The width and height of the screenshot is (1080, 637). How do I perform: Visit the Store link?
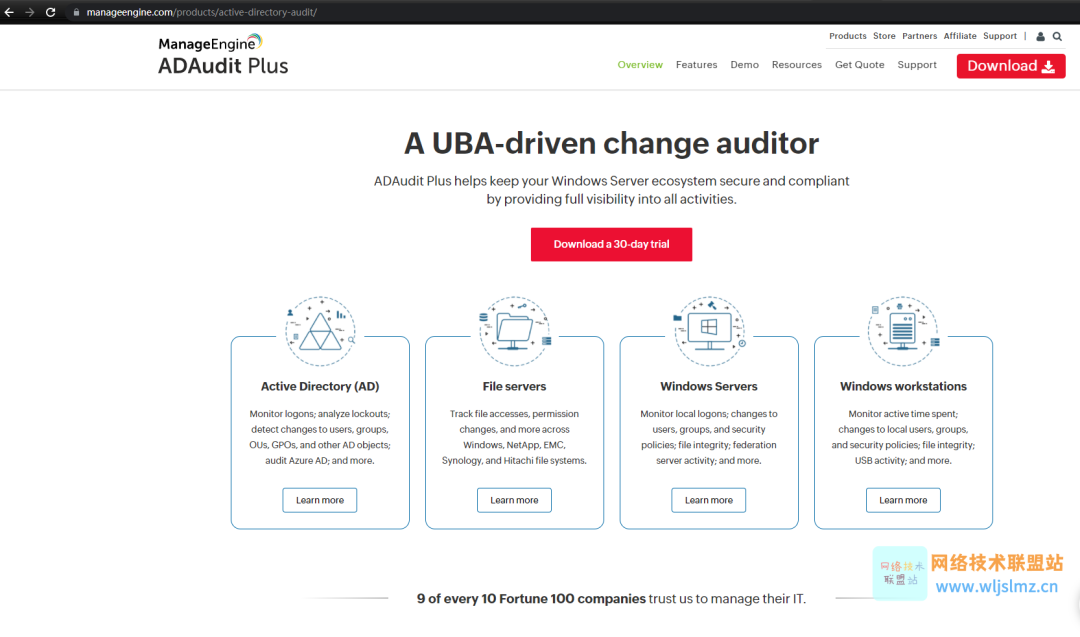click(x=884, y=36)
